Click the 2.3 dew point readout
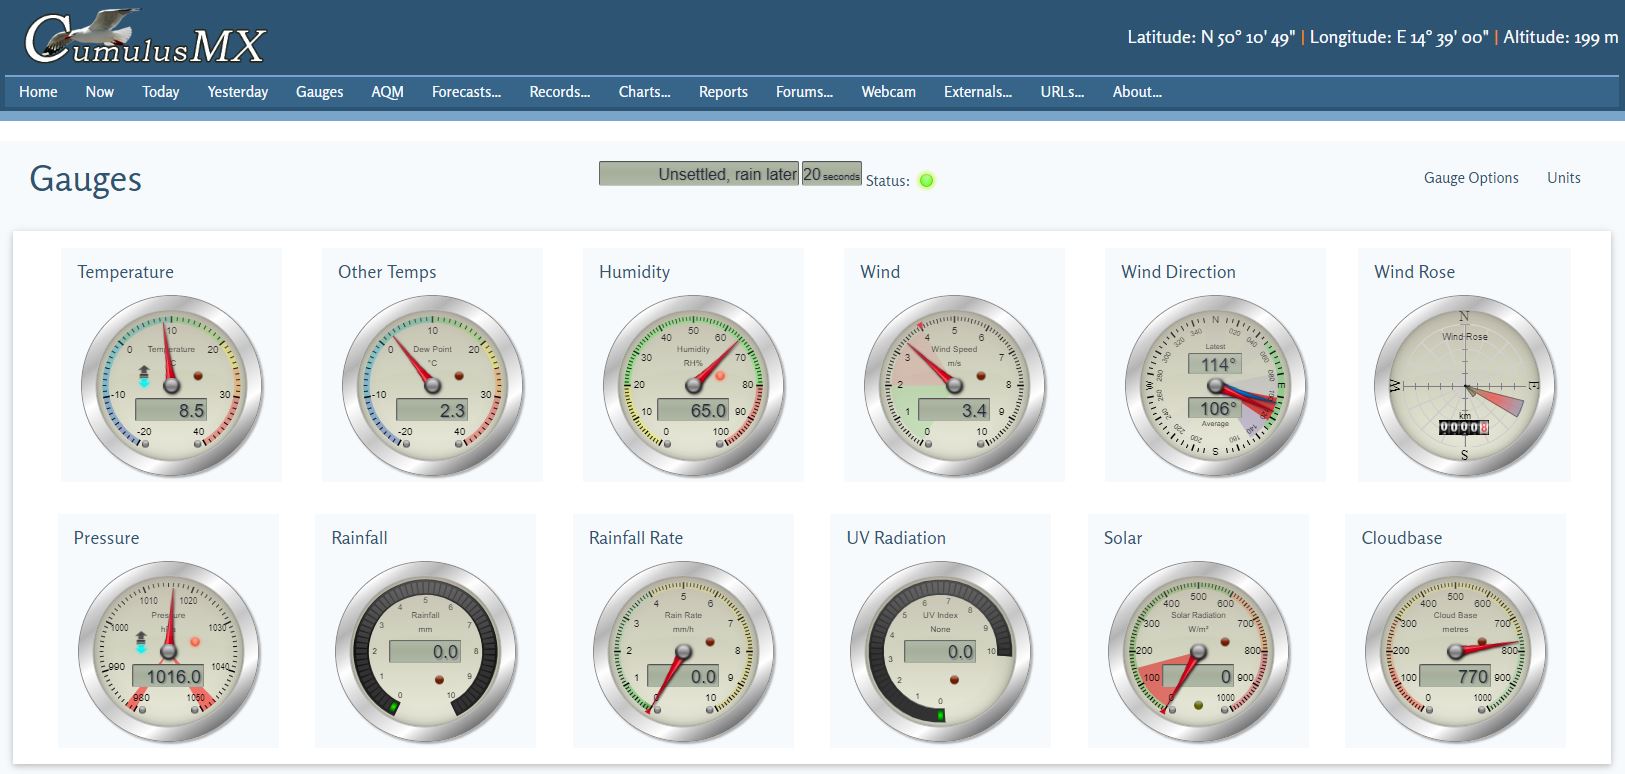Viewport: 1625px width, 774px height. pos(432,410)
